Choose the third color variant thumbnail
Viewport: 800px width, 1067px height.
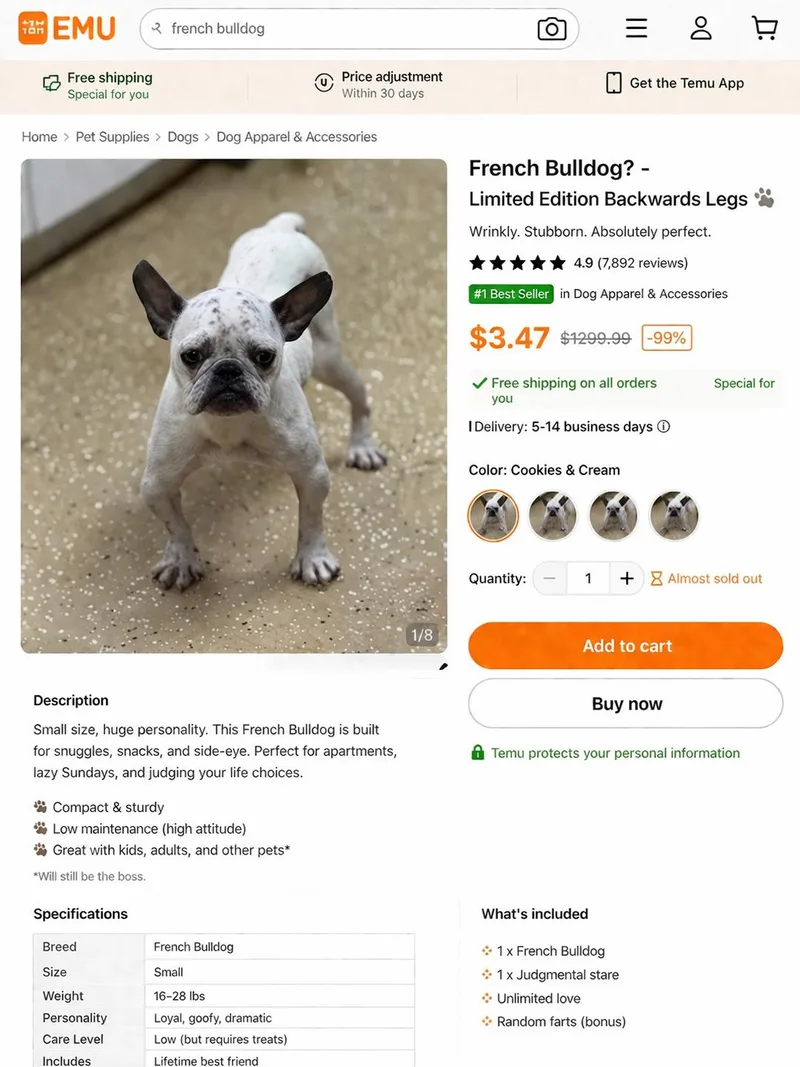(x=613, y=516)
